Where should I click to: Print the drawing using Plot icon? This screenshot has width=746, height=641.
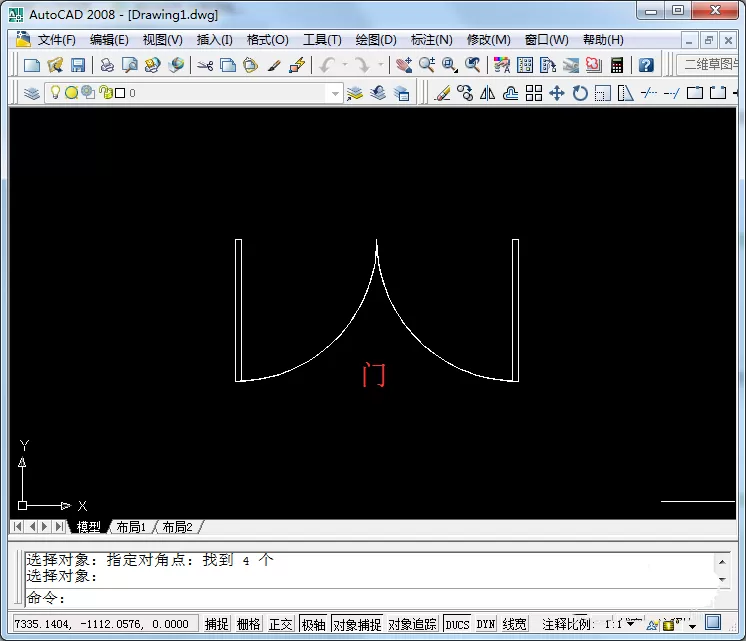tap(107, 65)
